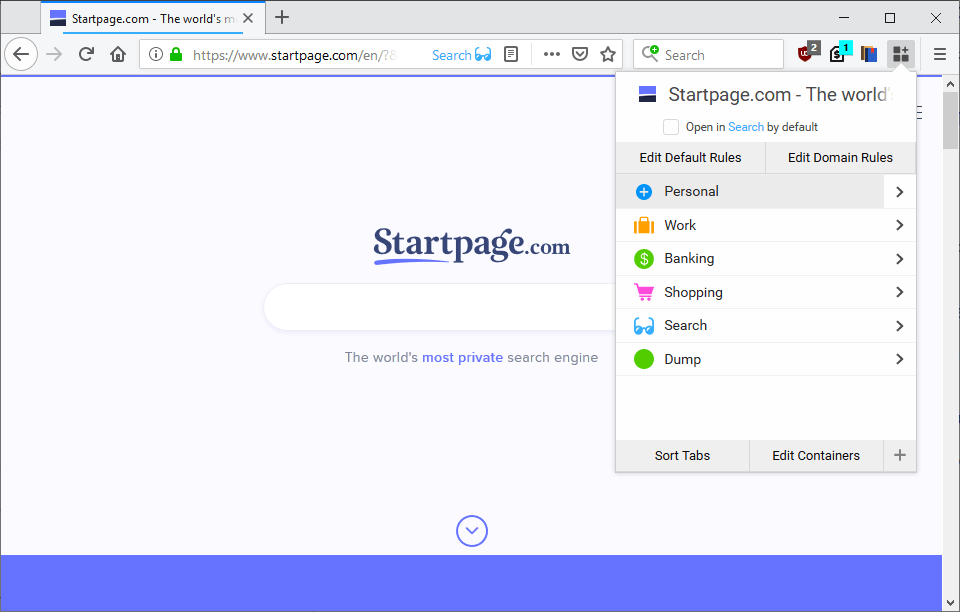Open a new browser tab

tap(282, 17)
